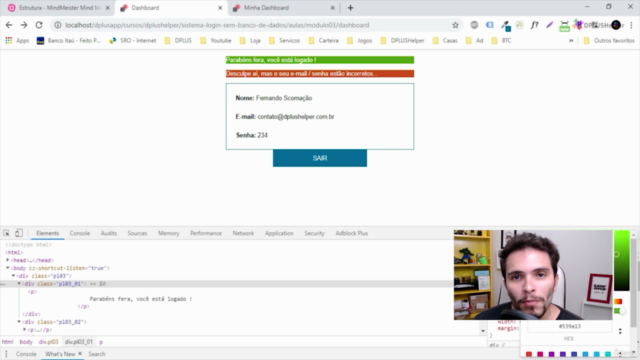The width and height of the screenshot is (640, 360).
Task: Click the green ruler extension icon
Action: pos(564,26)
